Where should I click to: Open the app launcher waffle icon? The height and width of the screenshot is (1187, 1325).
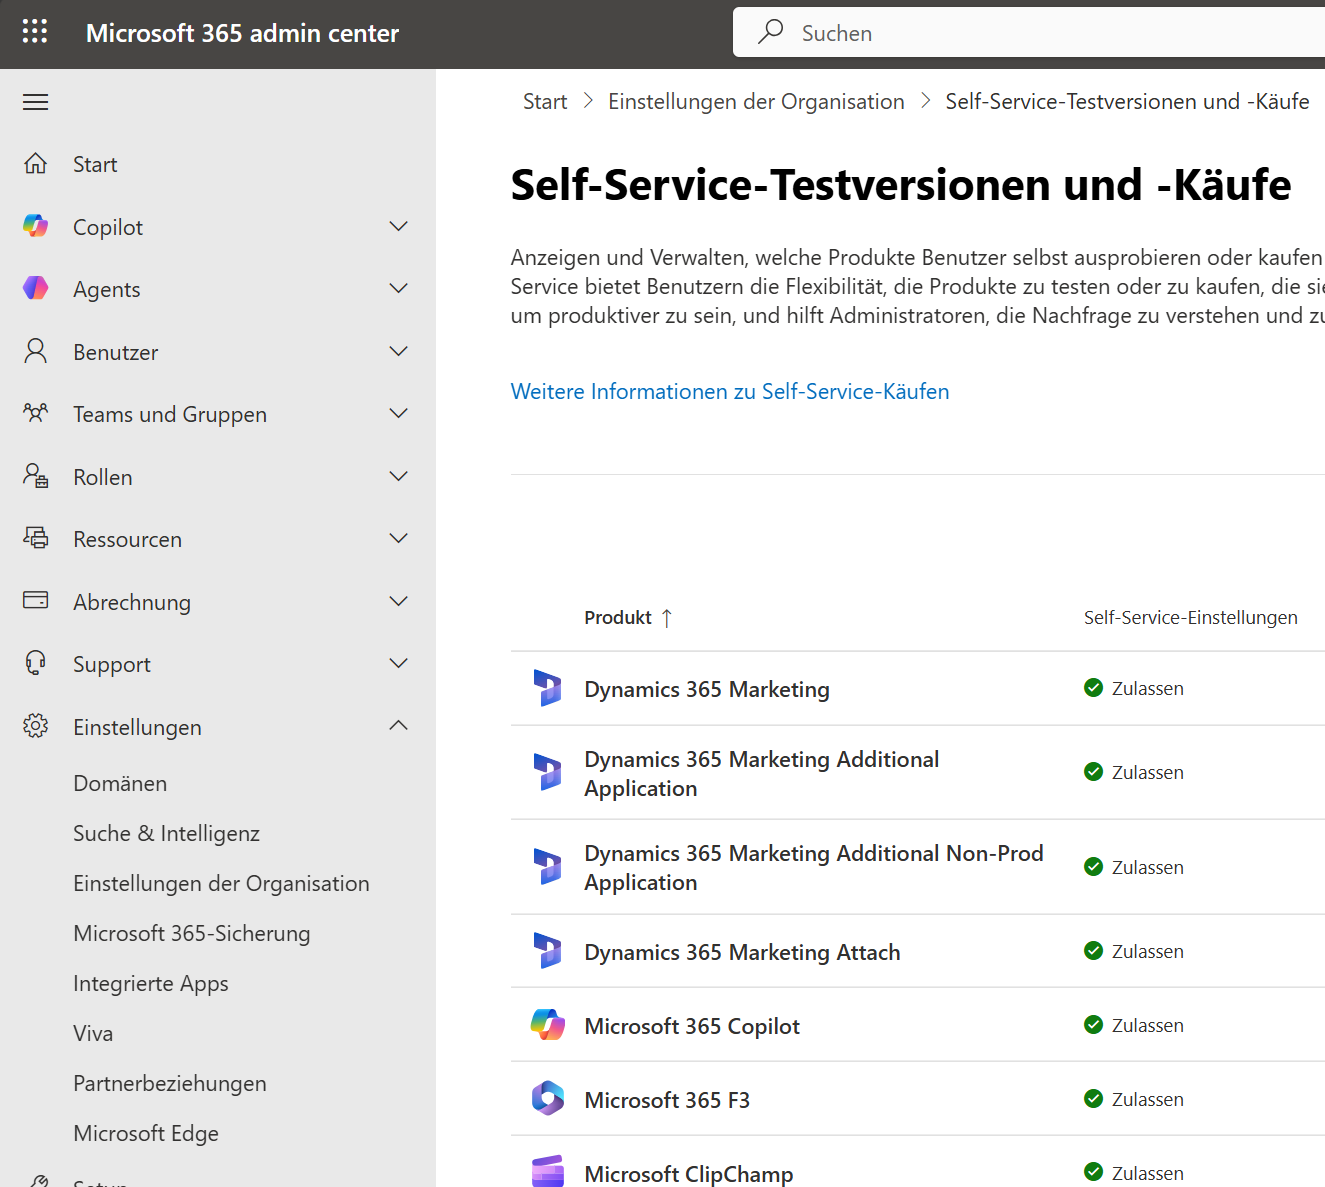coord(35,32)
